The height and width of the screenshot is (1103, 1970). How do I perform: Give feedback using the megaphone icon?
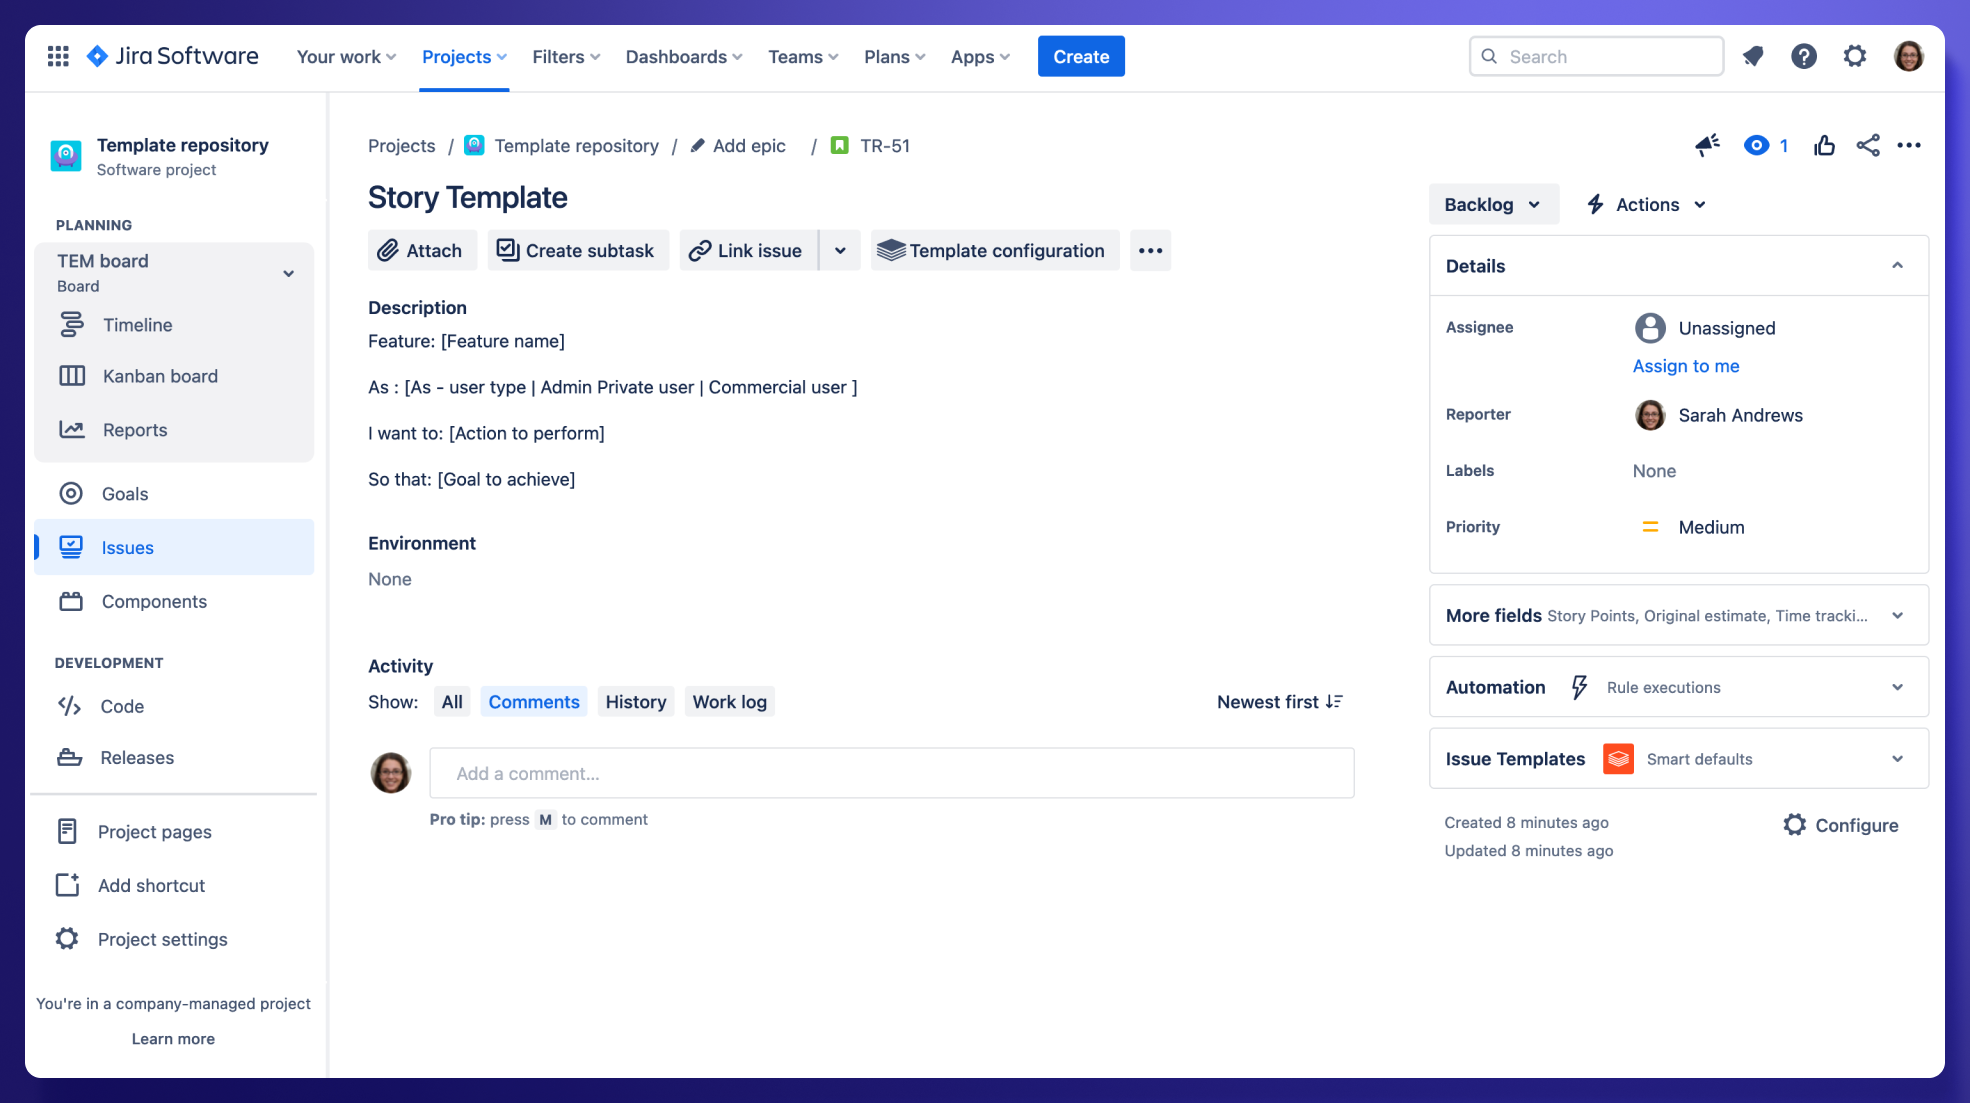[x=1707, y=145]
